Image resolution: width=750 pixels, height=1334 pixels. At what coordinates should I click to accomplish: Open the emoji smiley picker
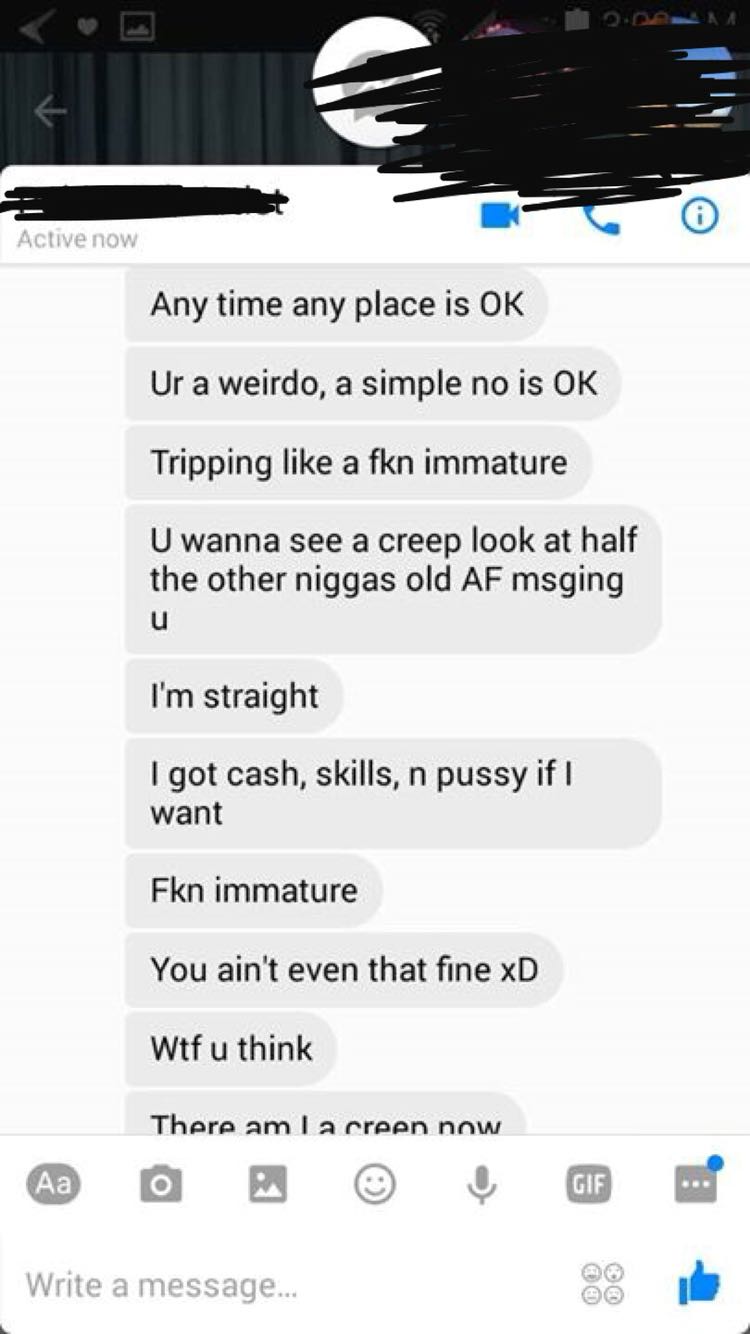[x=374, y=1185]
